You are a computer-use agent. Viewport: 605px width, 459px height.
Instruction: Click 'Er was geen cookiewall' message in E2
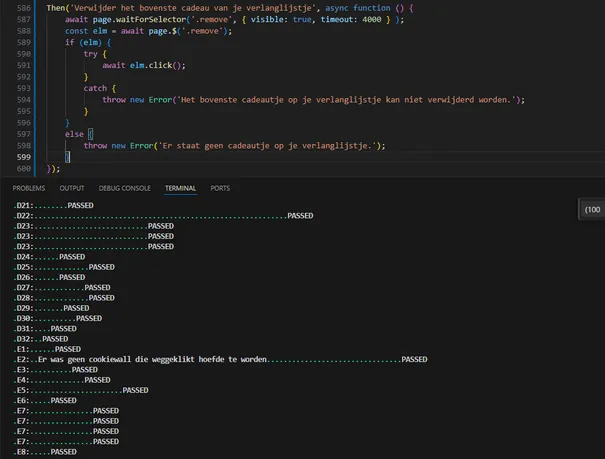152,359
